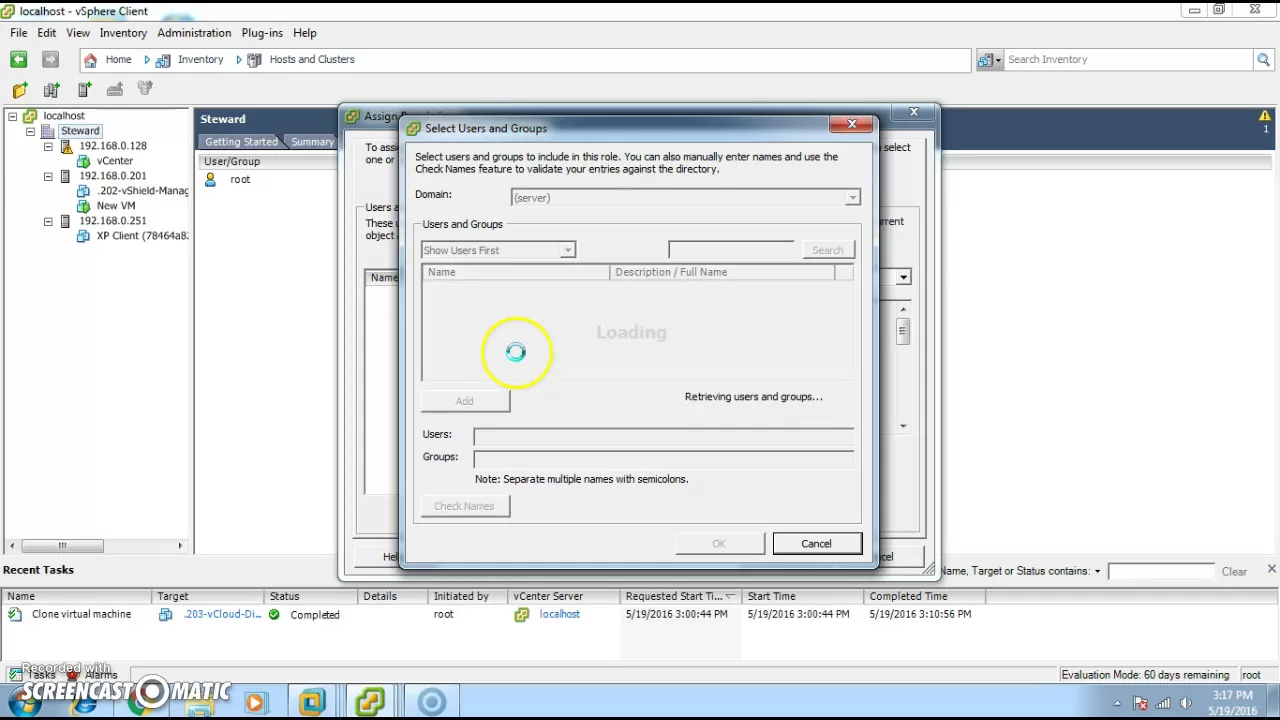Click the Recent Tasks filter field
Screen dimensions: 1280x720
click(x=1160, y=572)
